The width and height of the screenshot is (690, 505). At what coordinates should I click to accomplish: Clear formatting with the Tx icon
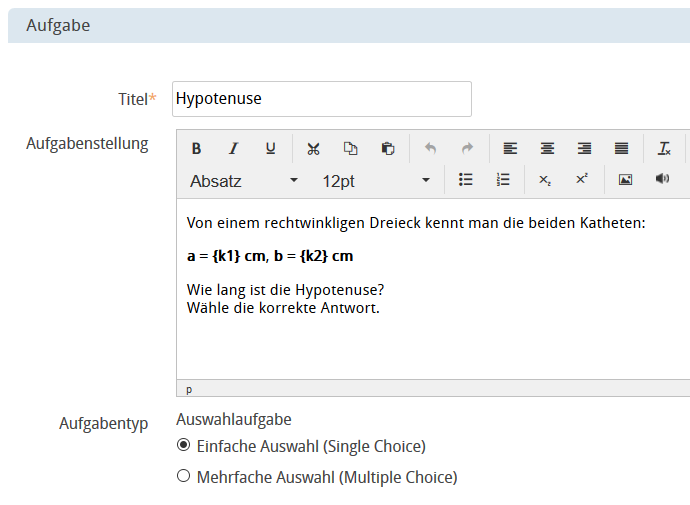click(x=664, y=149)
